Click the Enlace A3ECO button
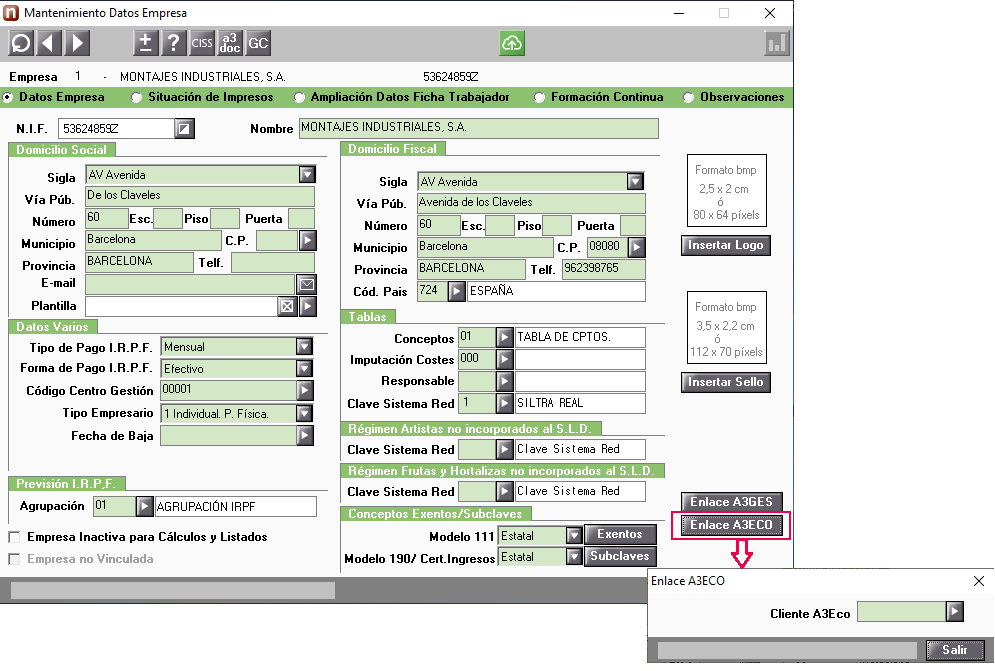This screenshot has width=995, height=671. 732,525
